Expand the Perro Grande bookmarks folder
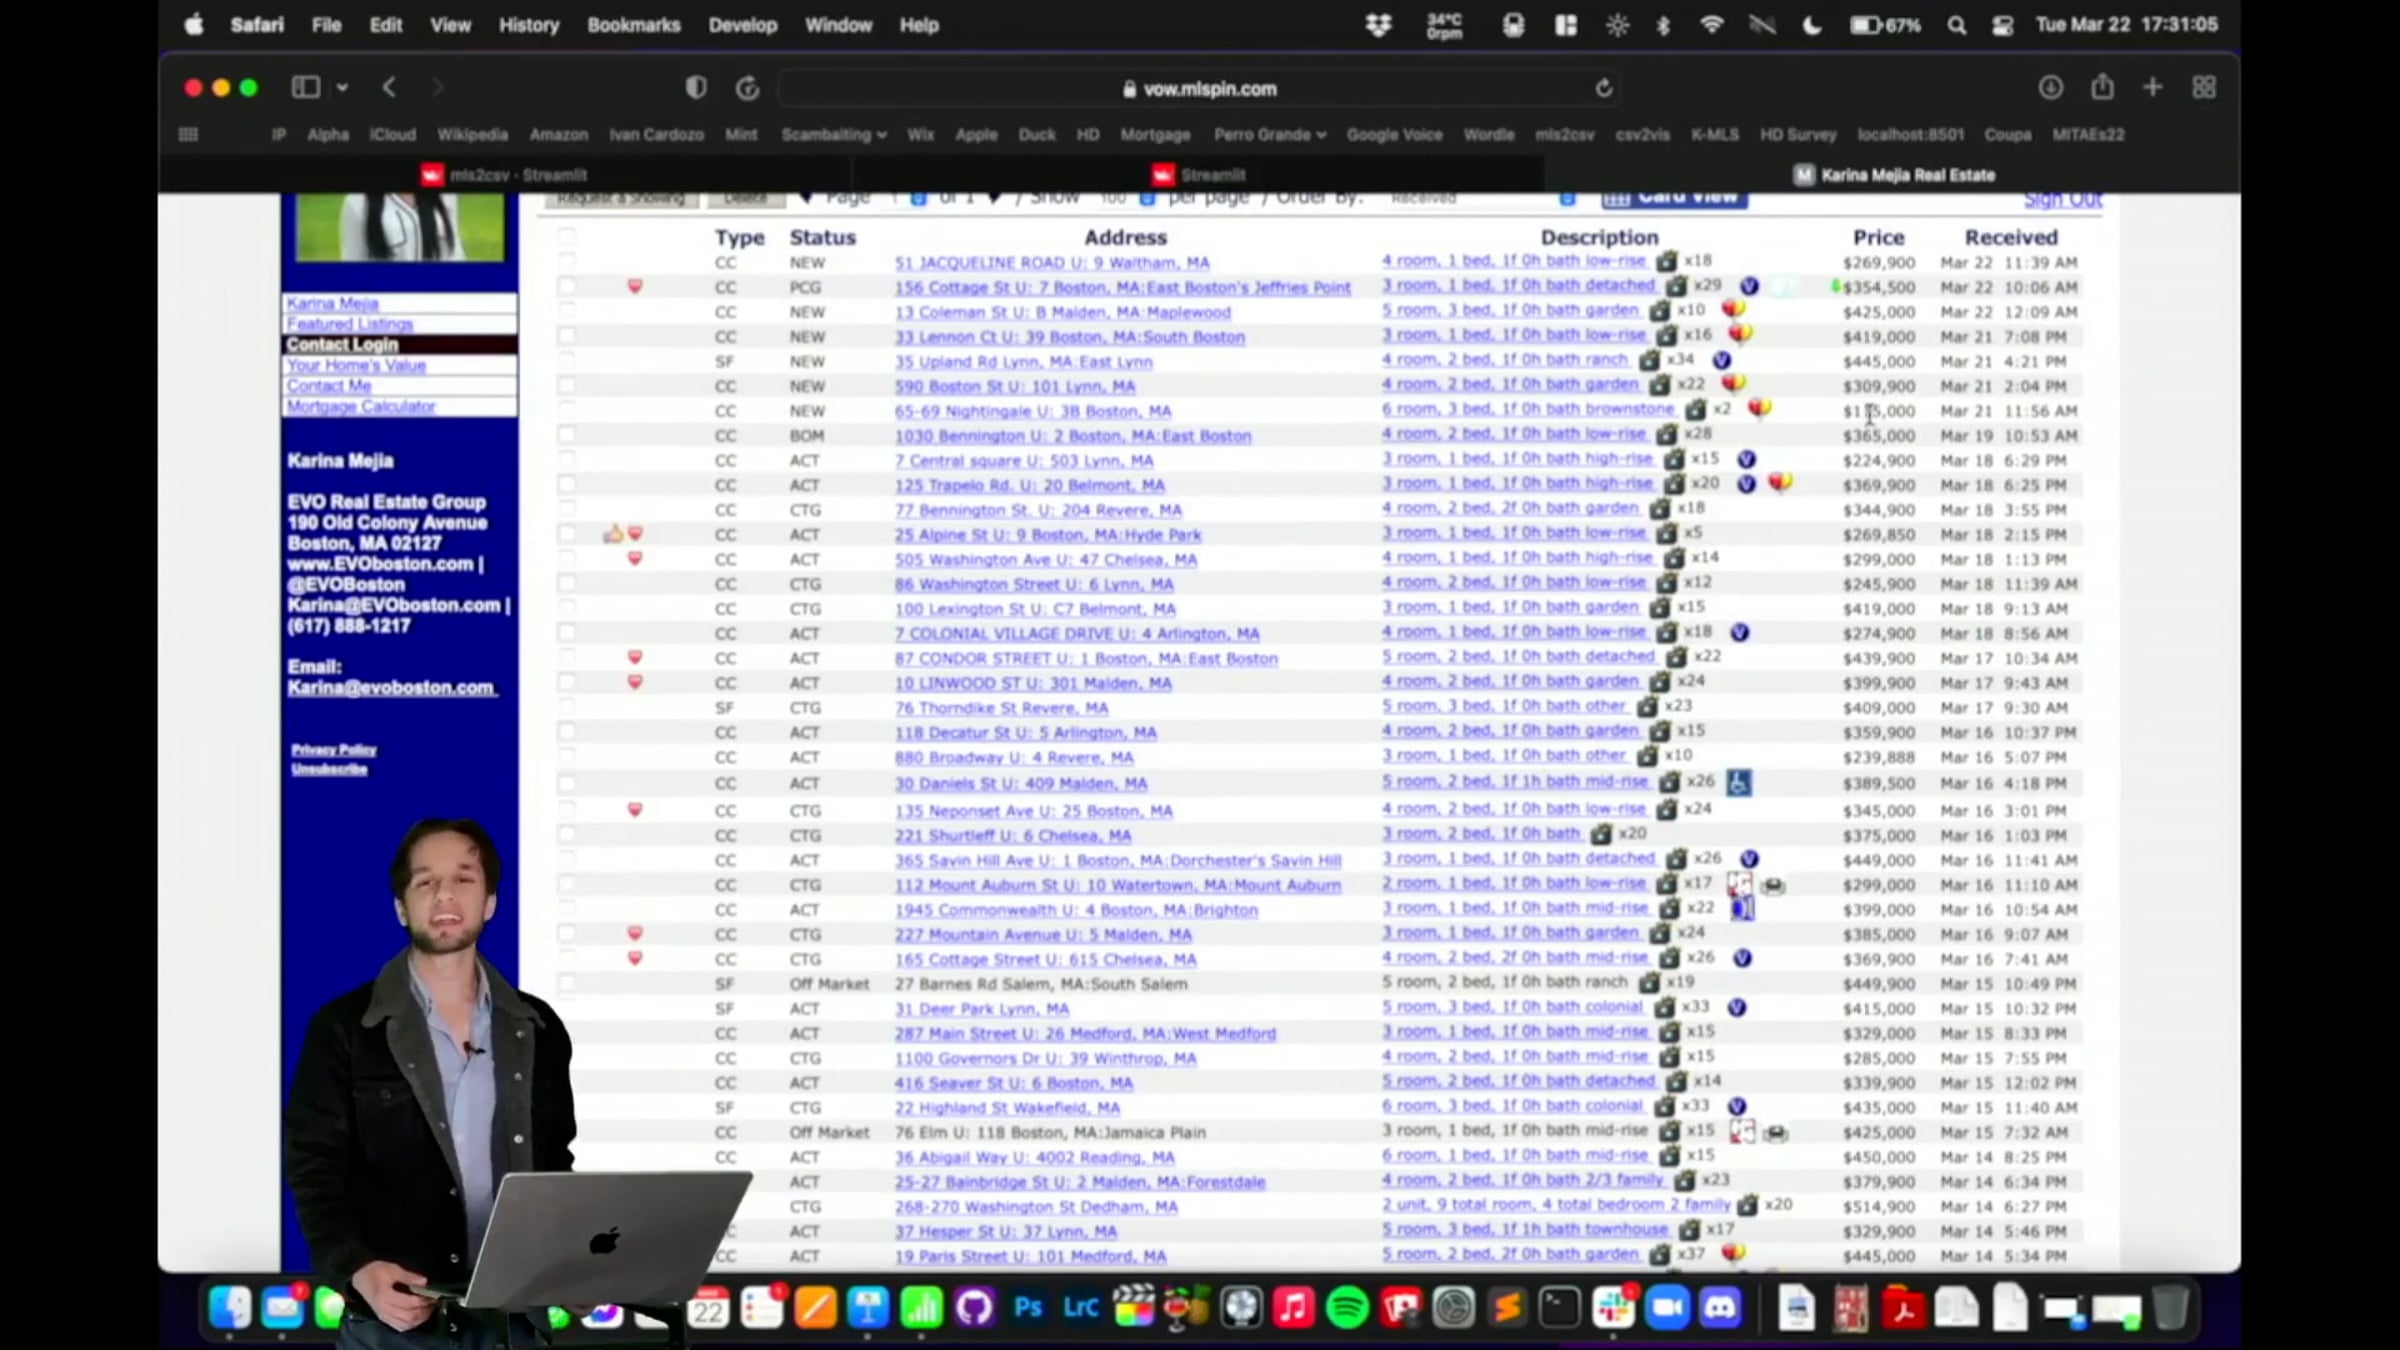 [x=1270, y=135]
